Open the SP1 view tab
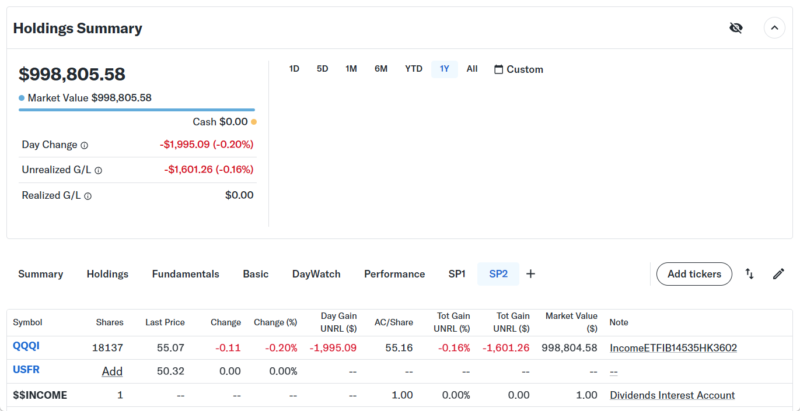800x411 pixels. click(x=457, y=274)
